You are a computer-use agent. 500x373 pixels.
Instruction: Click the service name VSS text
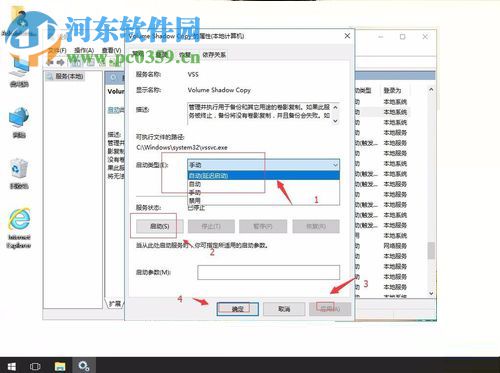pos(193,74)
